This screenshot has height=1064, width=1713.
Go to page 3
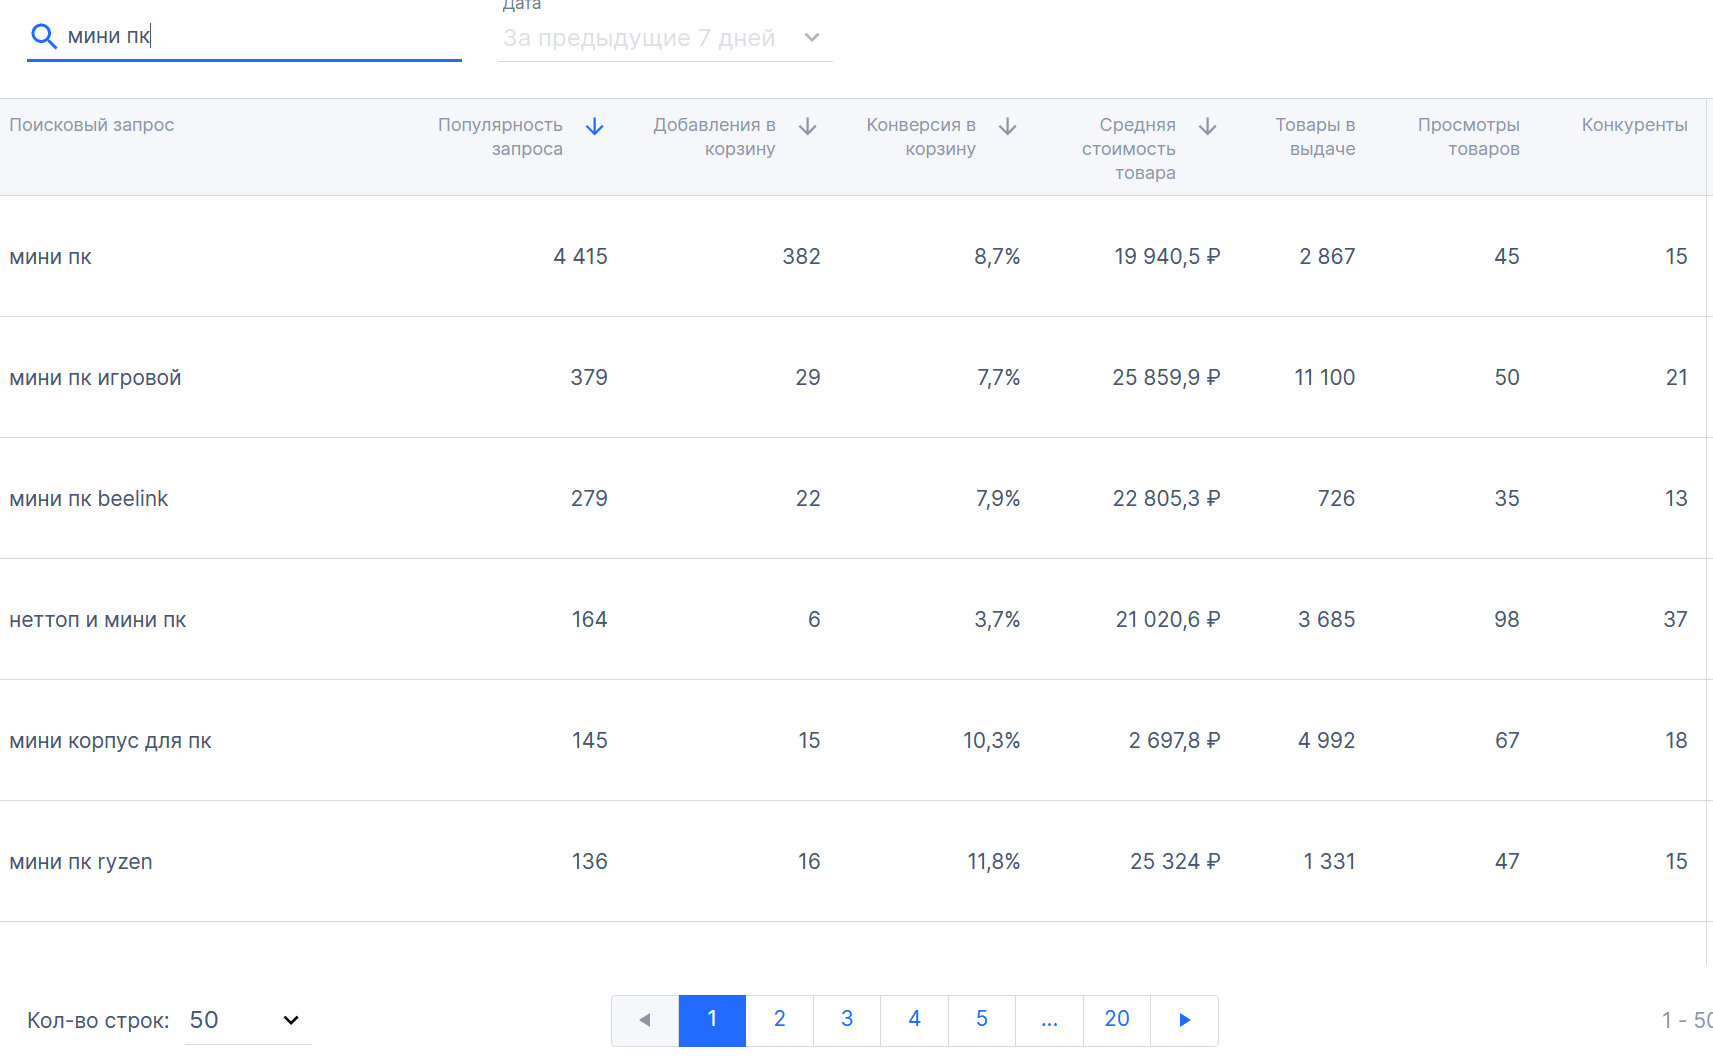(x=847, y=1020)
